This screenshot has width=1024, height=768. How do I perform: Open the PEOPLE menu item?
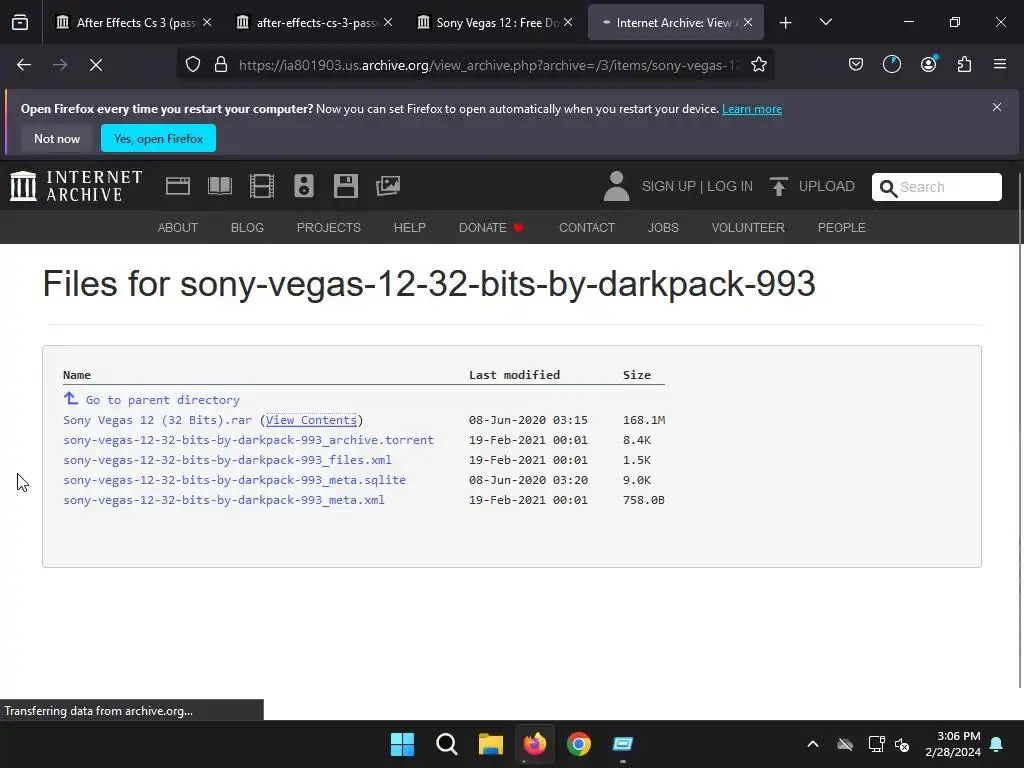coord(842,227)
